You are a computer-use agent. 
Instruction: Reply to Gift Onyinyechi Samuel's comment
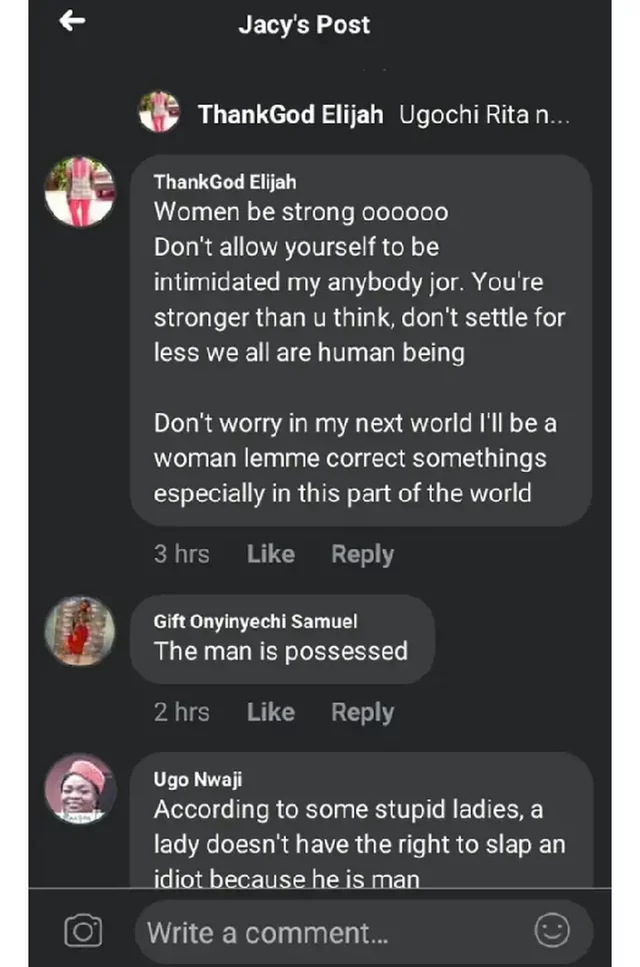tap(363, 712)
